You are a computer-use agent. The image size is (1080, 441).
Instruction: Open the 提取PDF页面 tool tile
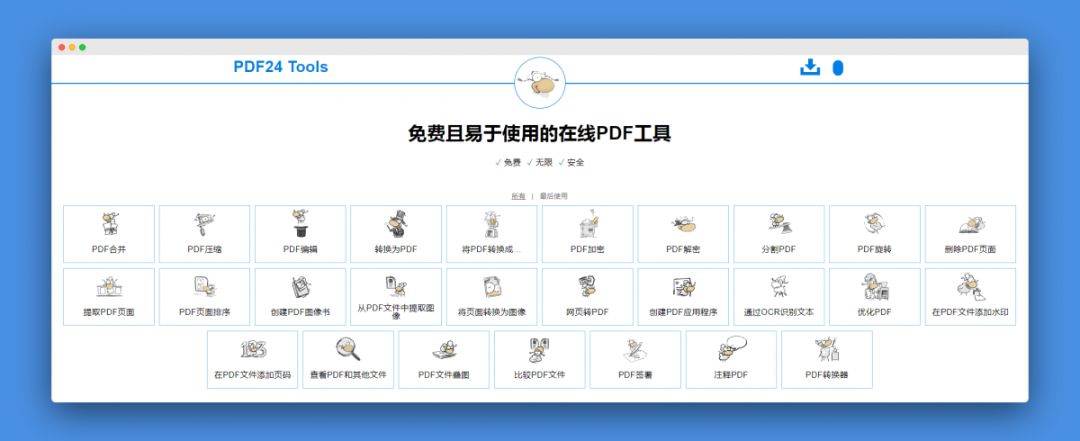click(109, 297)
